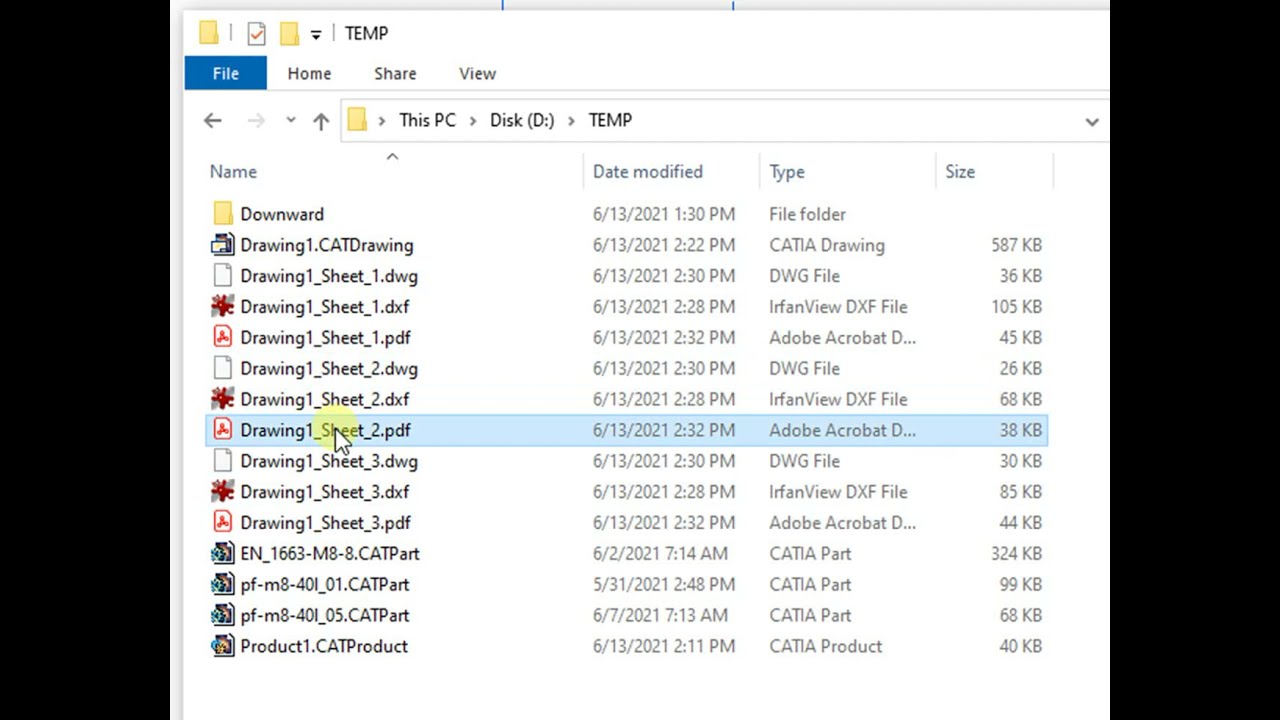Select Drawing1.CATDrawing file name
Image resolution: width=1280 pixels, height=720 pixels.
(327, 245)
